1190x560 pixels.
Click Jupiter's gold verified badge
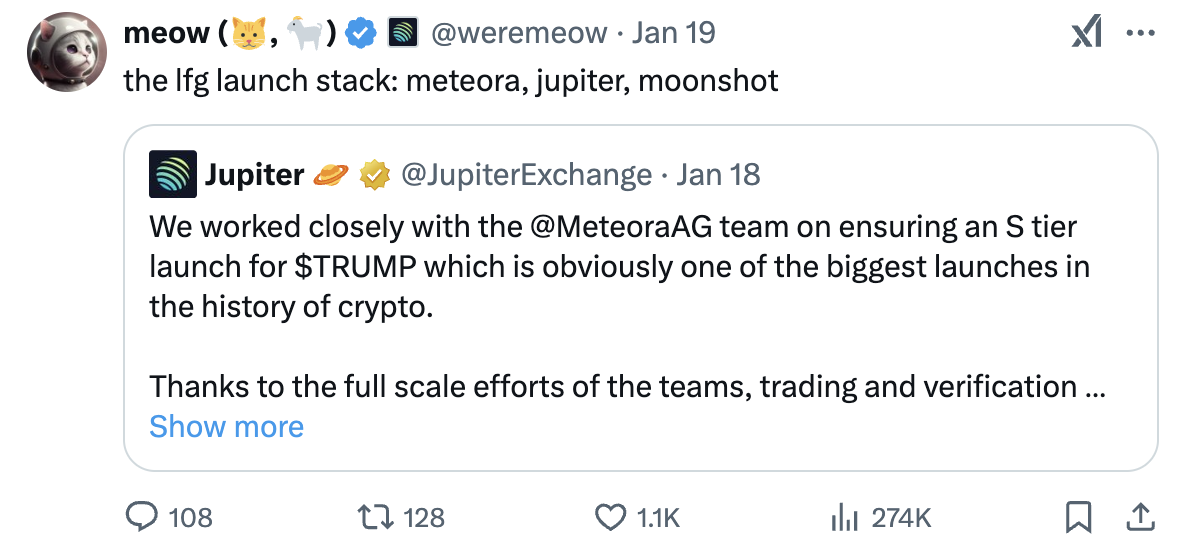pos(375,176)
